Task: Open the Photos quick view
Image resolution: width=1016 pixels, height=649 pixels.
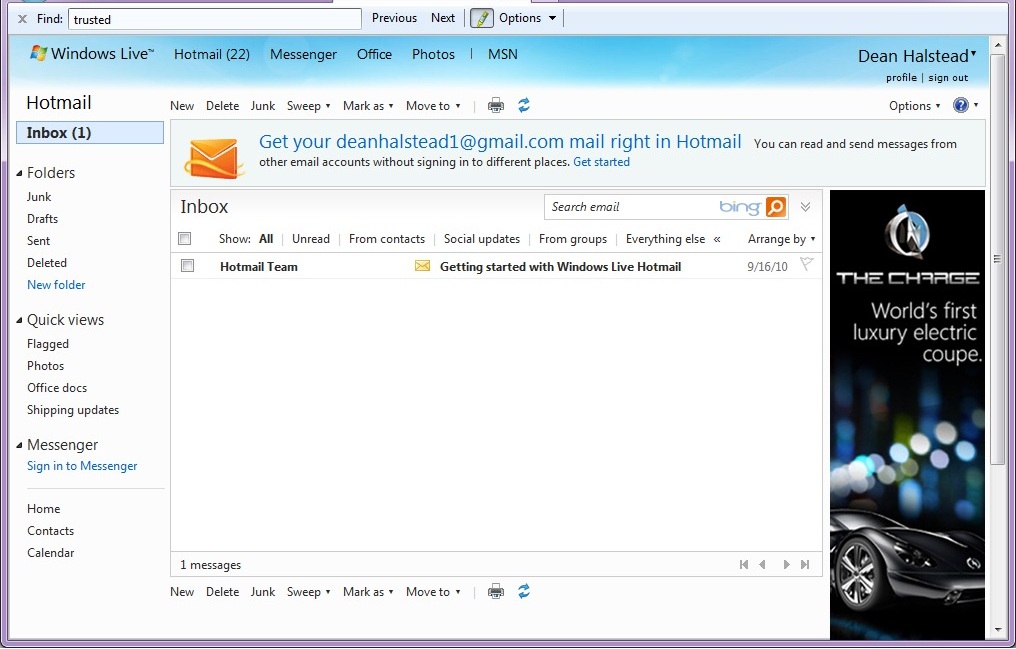Action: click(45, 366)
